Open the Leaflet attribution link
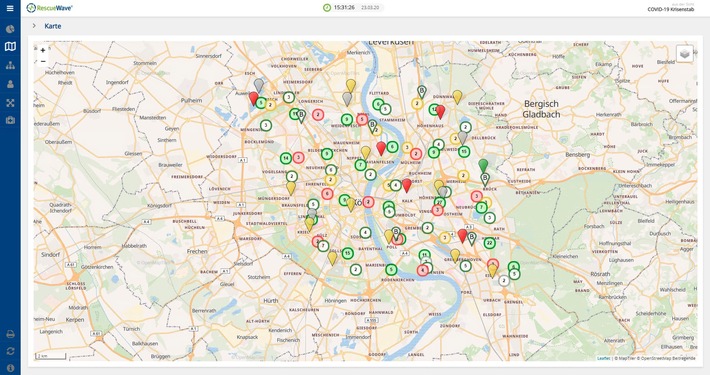 [604, 358]
